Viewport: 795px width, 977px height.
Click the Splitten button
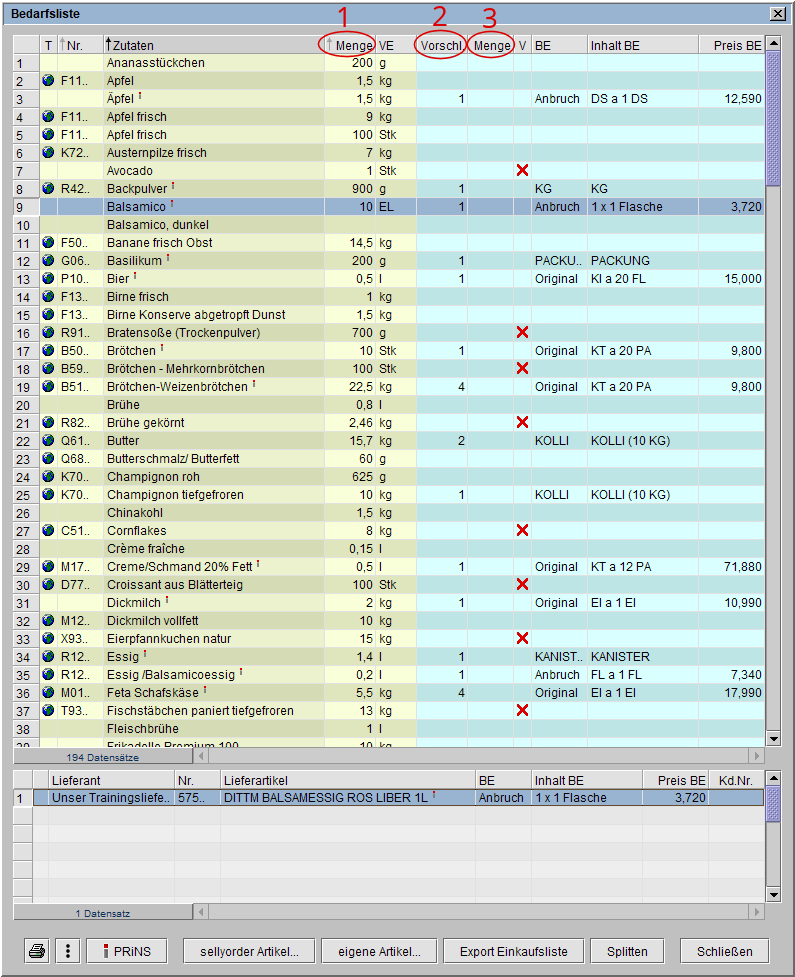pyautogui.click(x=627, y=951)
